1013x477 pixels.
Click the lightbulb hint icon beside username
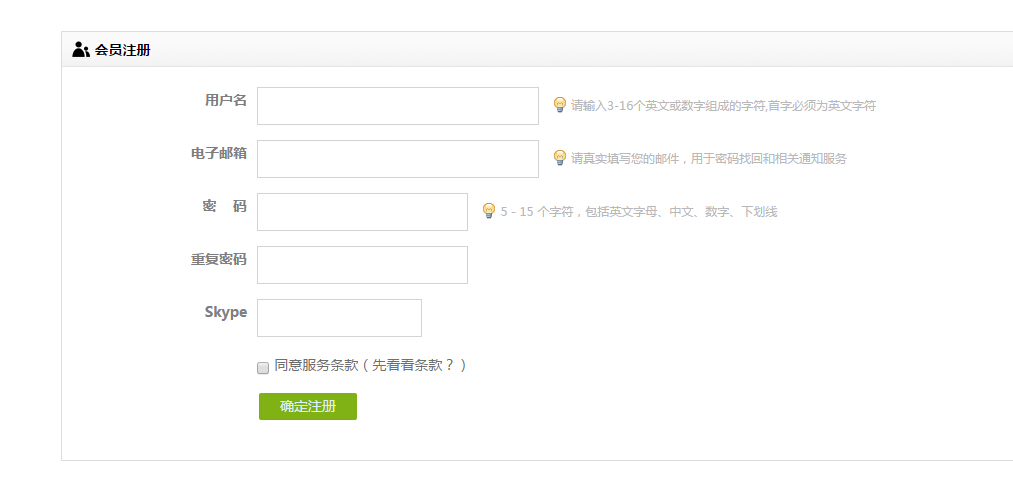tap(560, 105)
